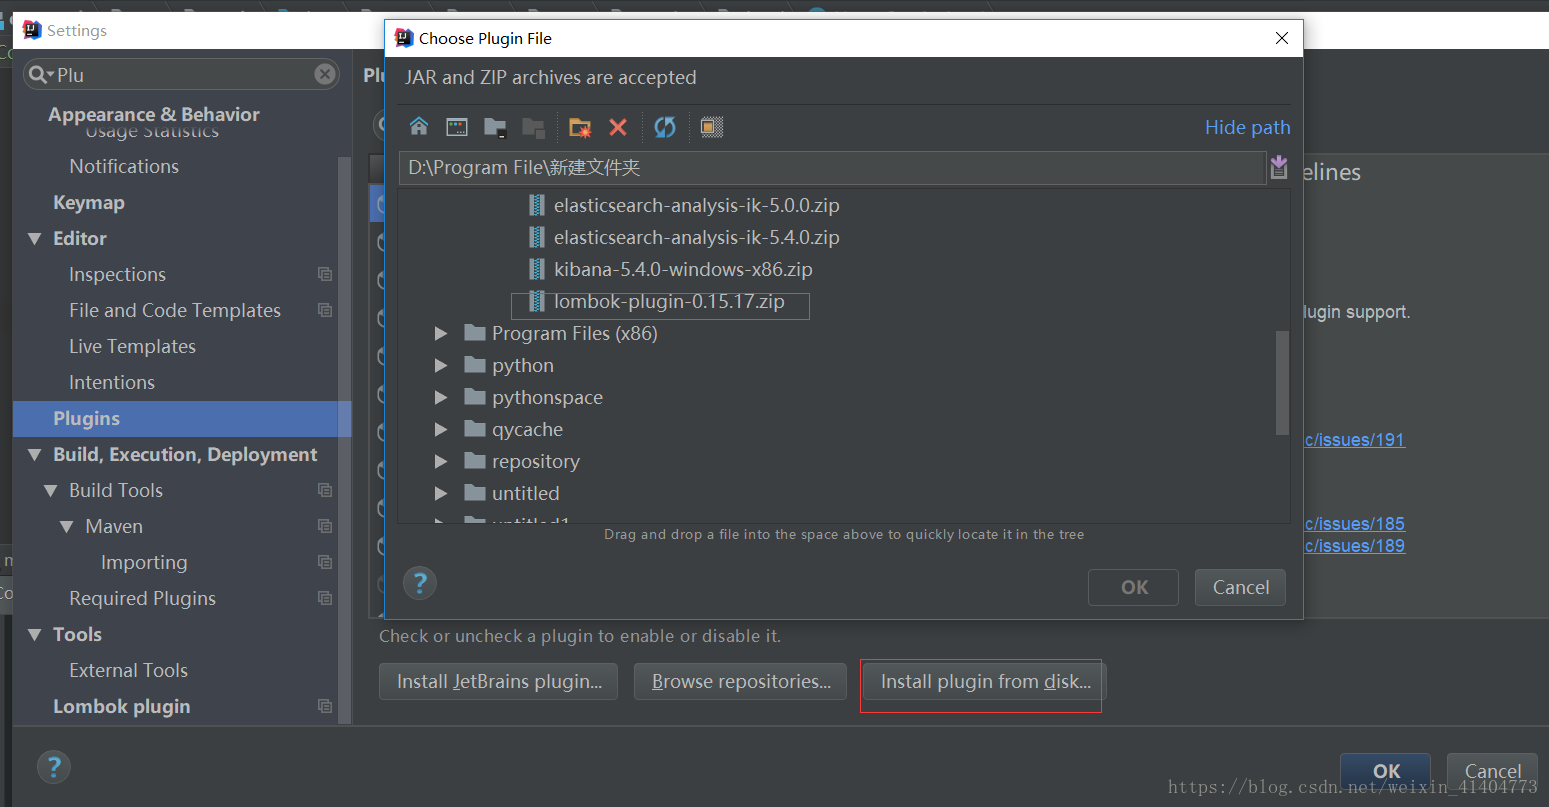Open Lombok plugin settings
1549x807 pixels.
(x=121, y=706)
